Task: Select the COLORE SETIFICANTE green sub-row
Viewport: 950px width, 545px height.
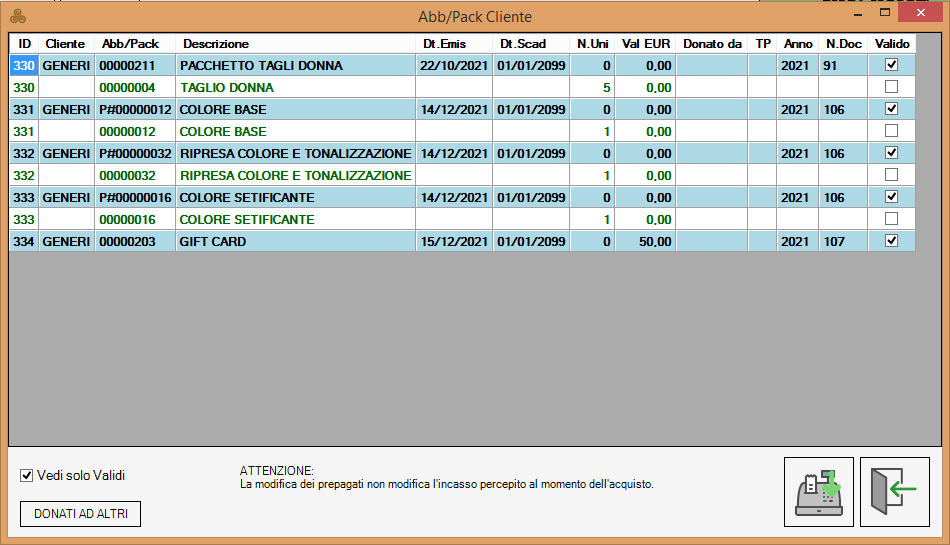Action: [x=295, y=220]
